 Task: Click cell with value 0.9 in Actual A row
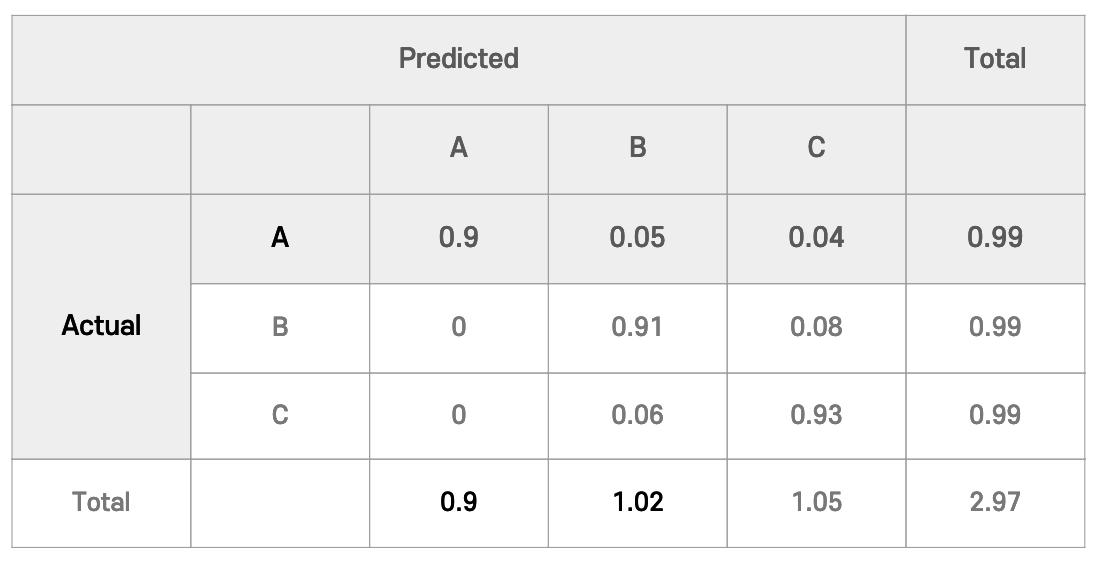459,239
